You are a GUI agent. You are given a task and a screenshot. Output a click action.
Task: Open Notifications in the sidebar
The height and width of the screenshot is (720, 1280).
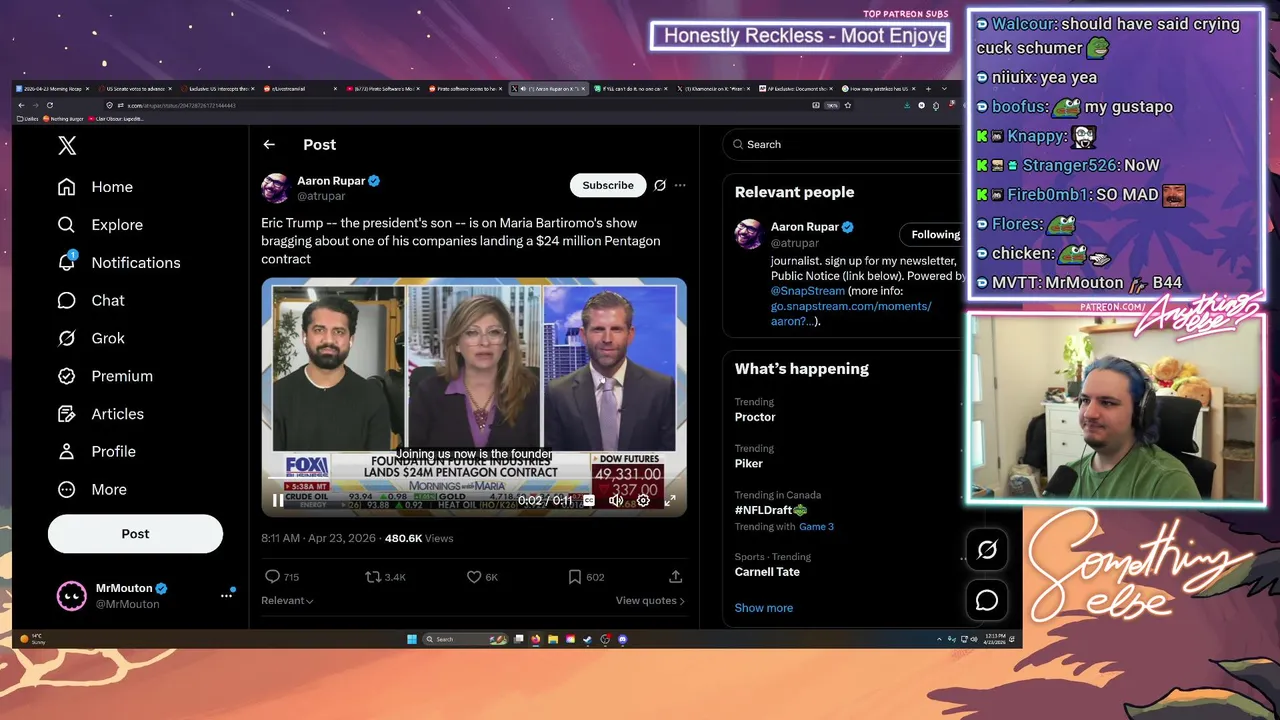pyautogui.click(x=119, y=263)
